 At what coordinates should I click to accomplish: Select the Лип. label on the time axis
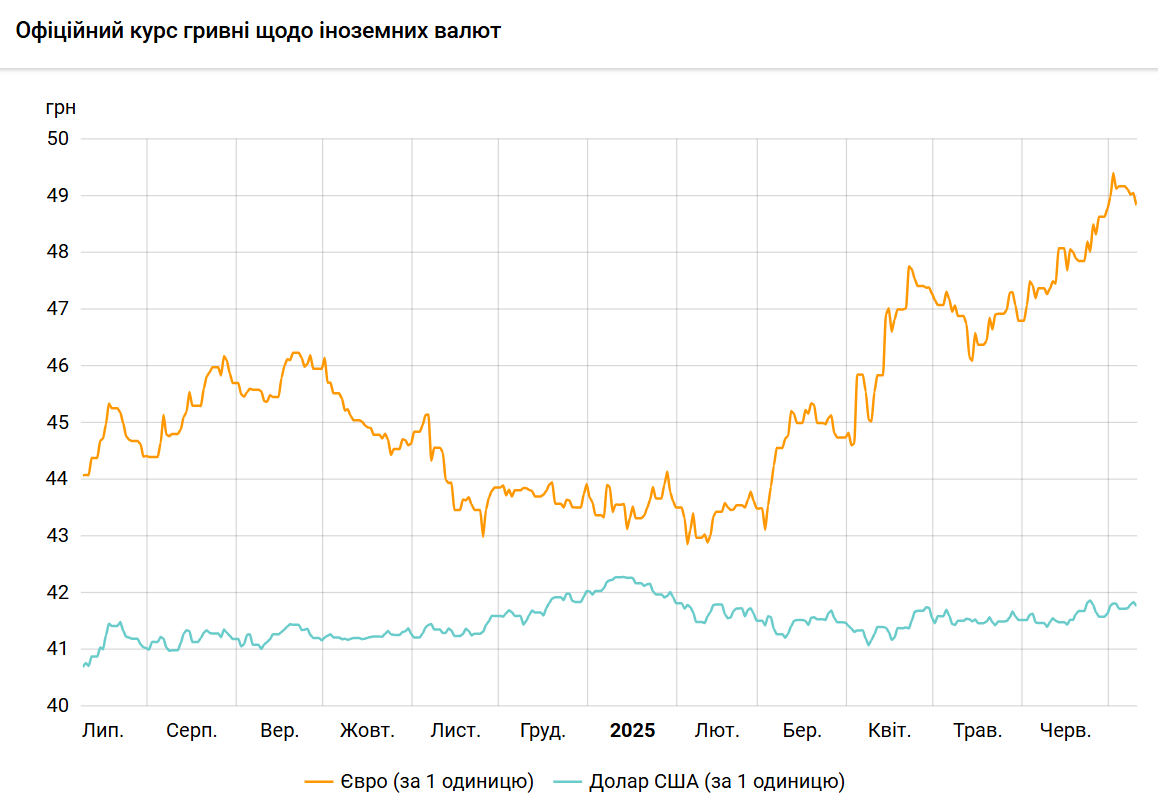[103, 731]
